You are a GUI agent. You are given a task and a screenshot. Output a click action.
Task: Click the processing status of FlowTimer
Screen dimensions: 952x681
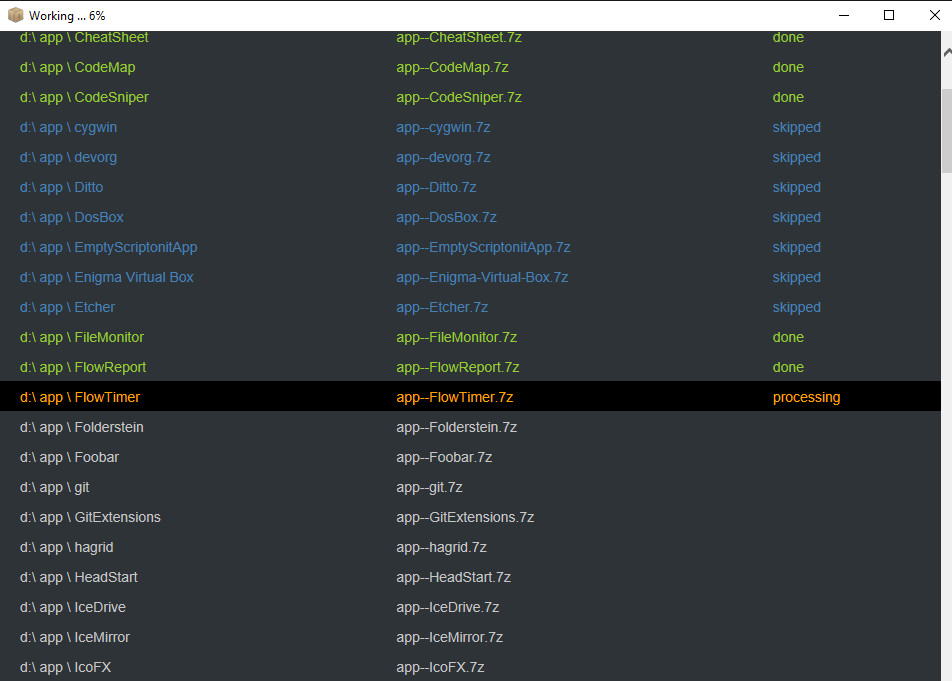pos(806,398)
